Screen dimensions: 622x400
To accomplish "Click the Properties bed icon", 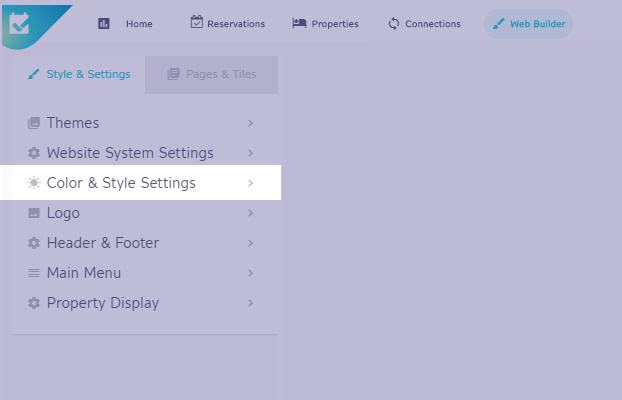I will 299,23.
